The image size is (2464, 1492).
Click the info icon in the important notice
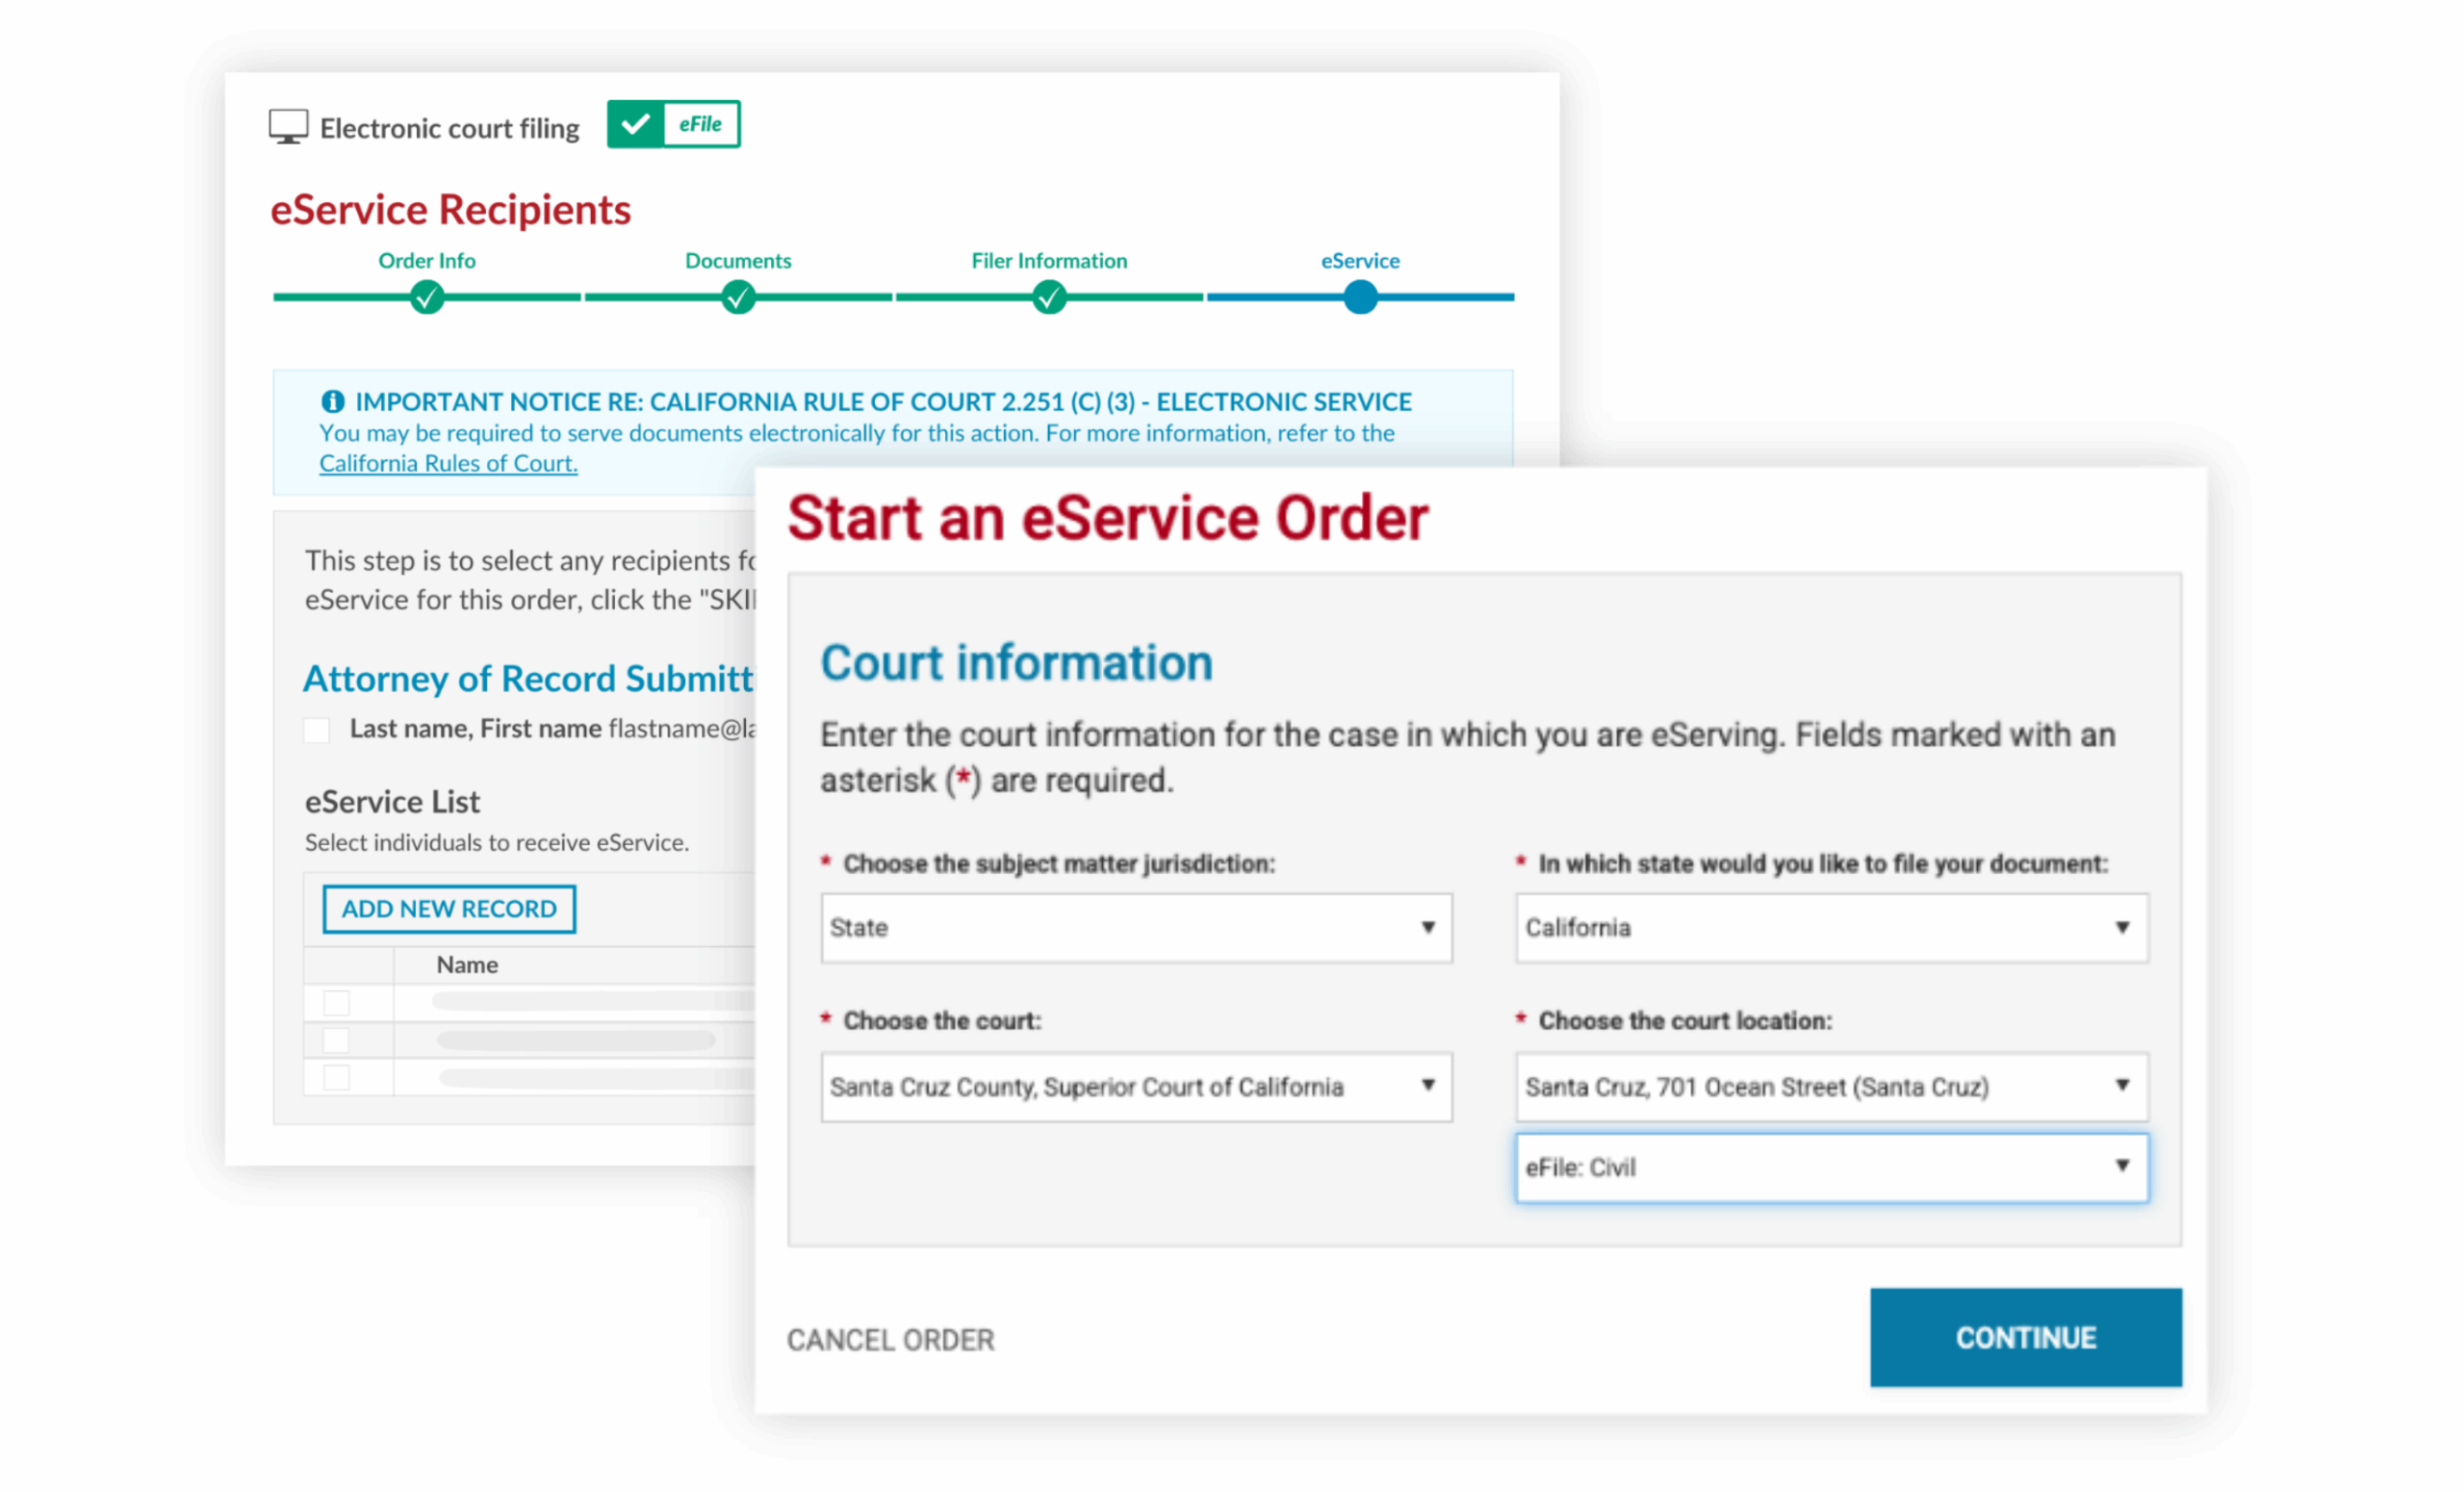tap(333, 401)
